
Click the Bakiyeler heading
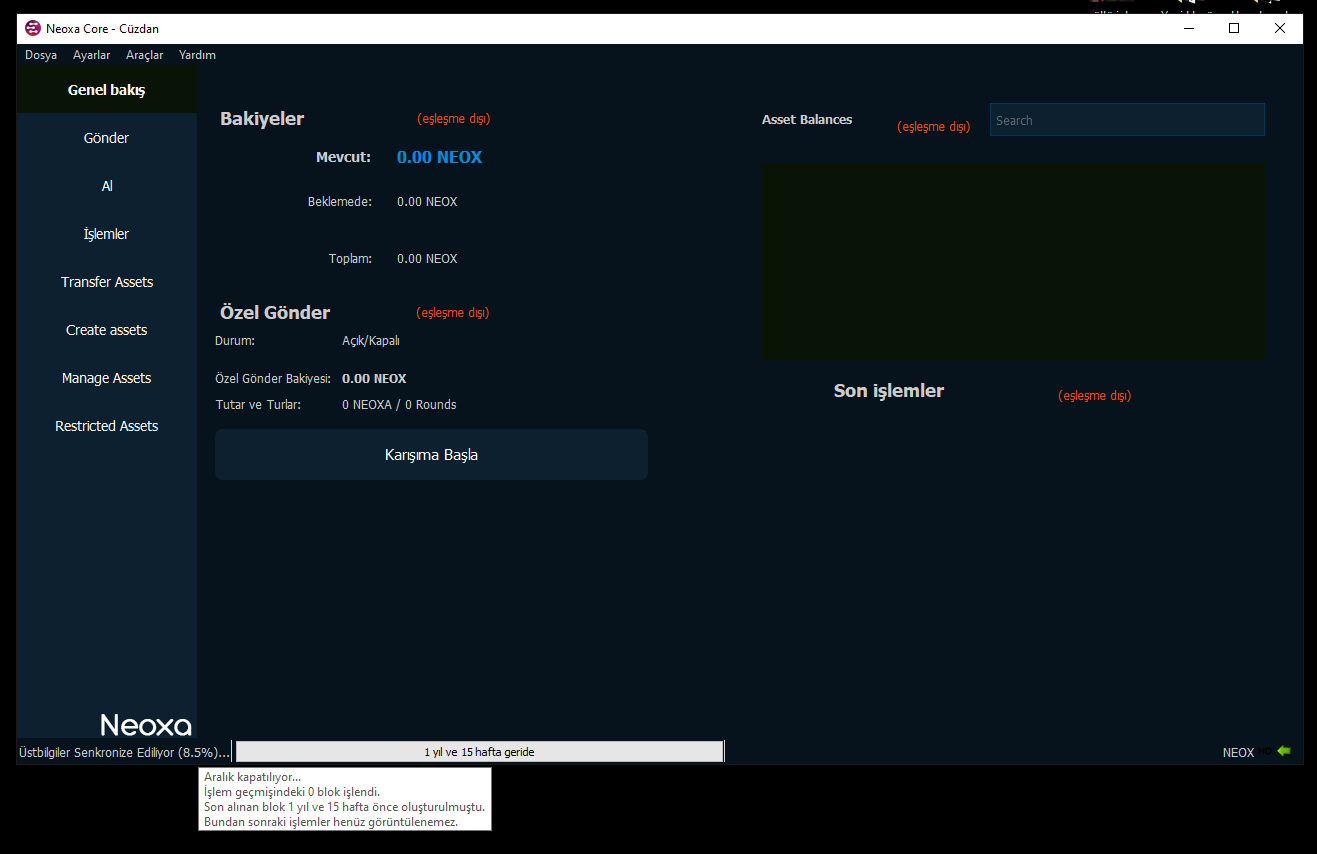point(262,119)
